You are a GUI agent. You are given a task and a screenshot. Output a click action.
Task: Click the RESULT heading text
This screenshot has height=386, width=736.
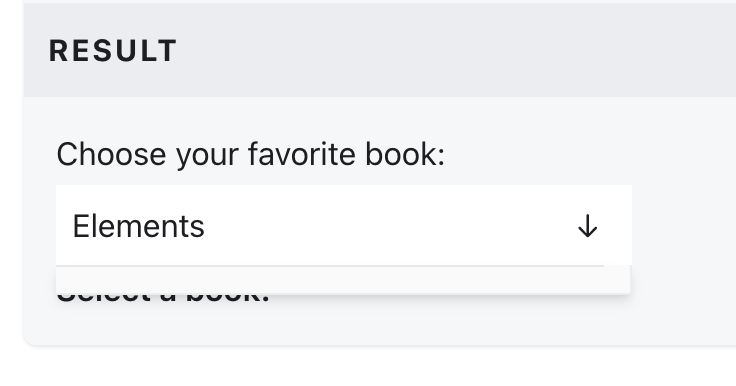113,51
